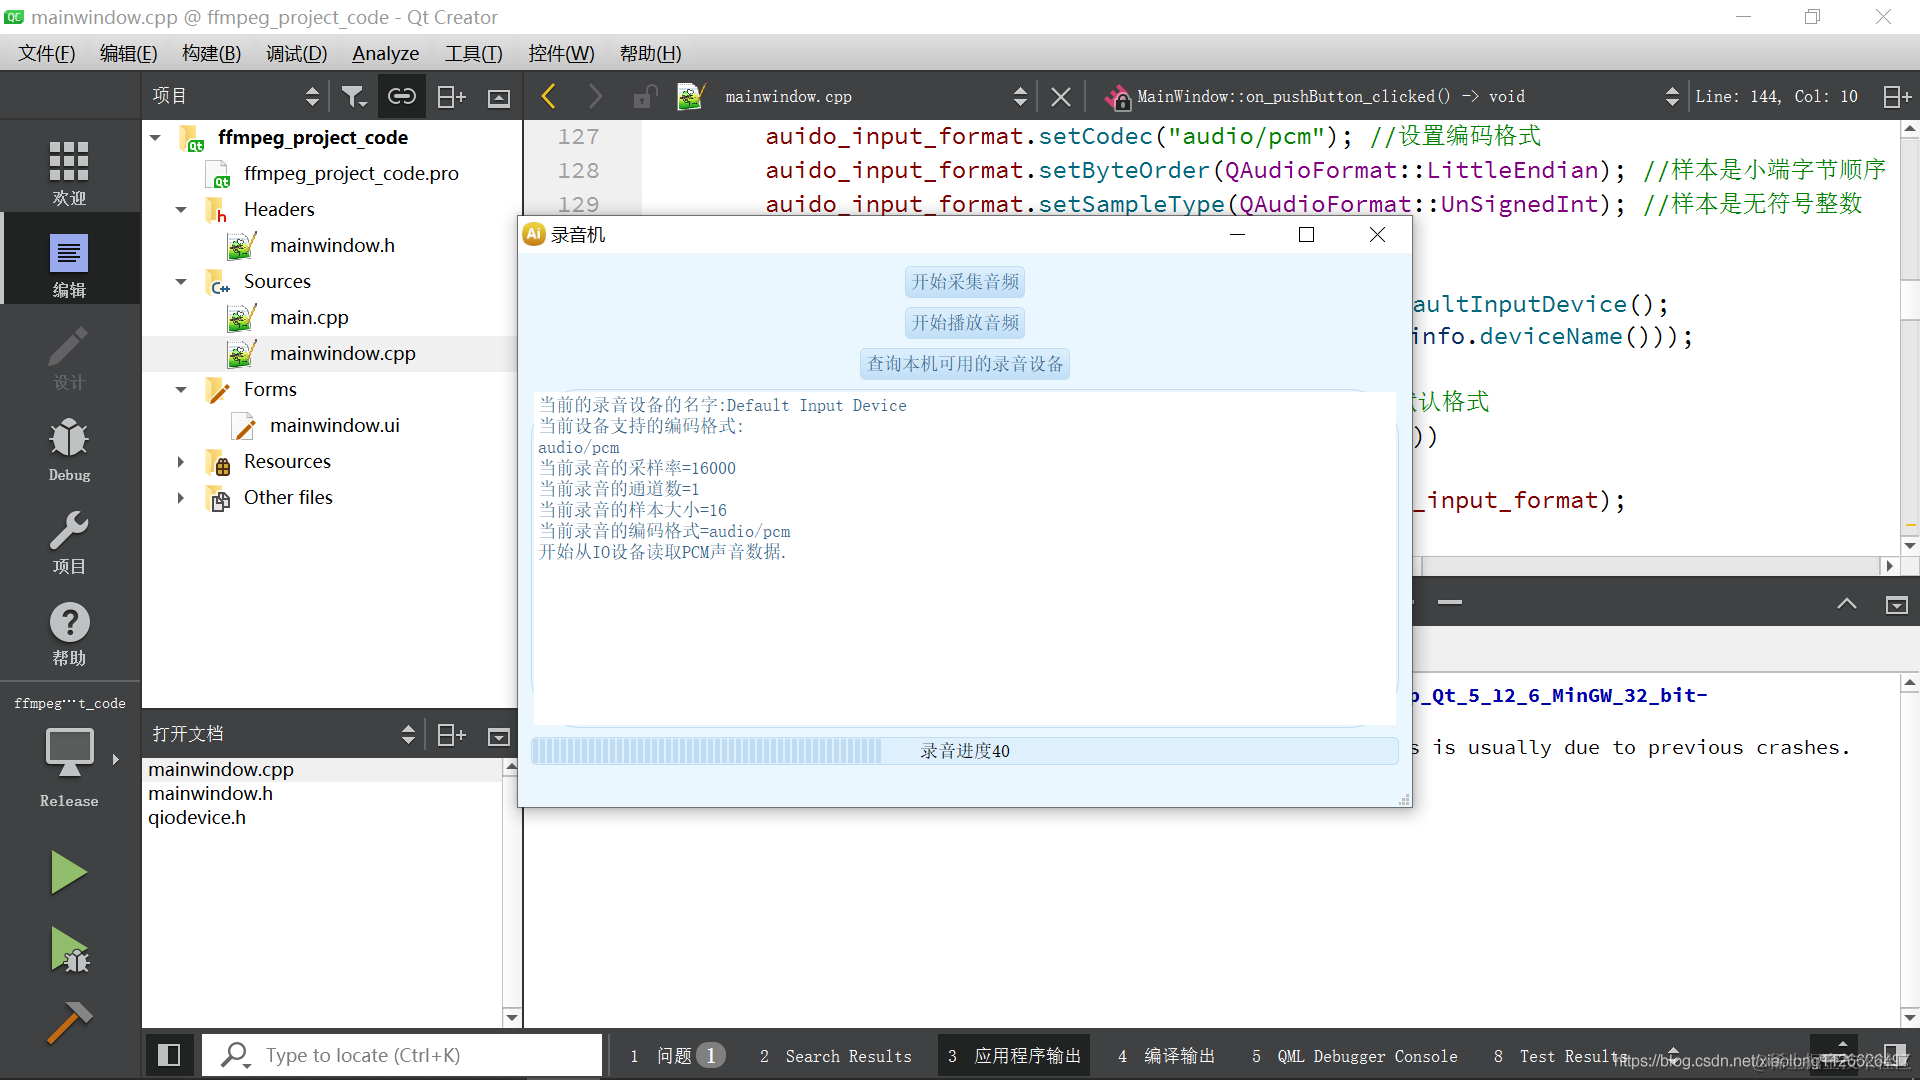1920x1080 pixels.
Task: Select qiodevice.h in open documents
Action: click(x=197, y=817)
